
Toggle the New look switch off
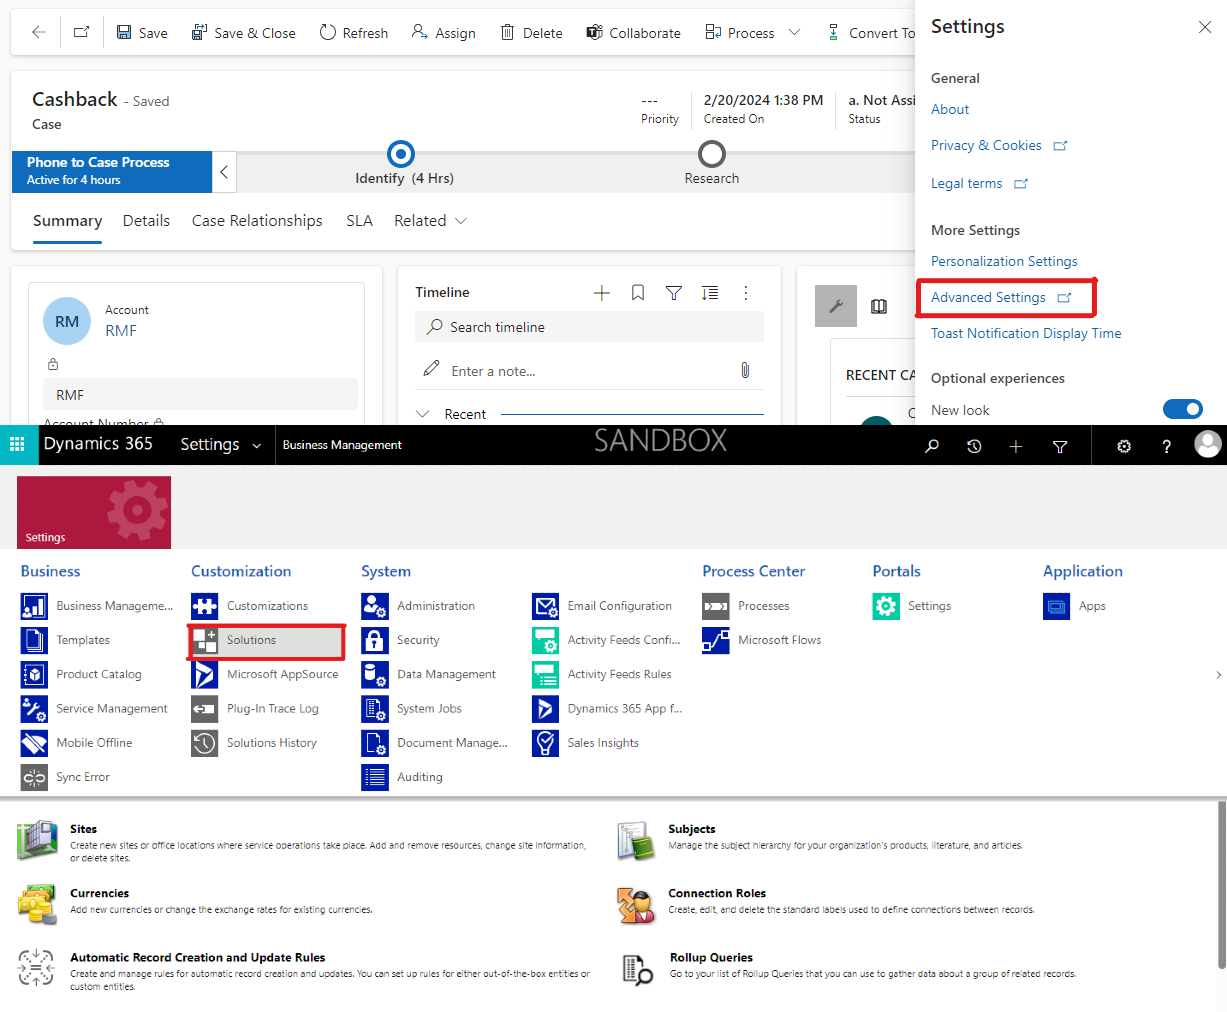[1183, 409]
